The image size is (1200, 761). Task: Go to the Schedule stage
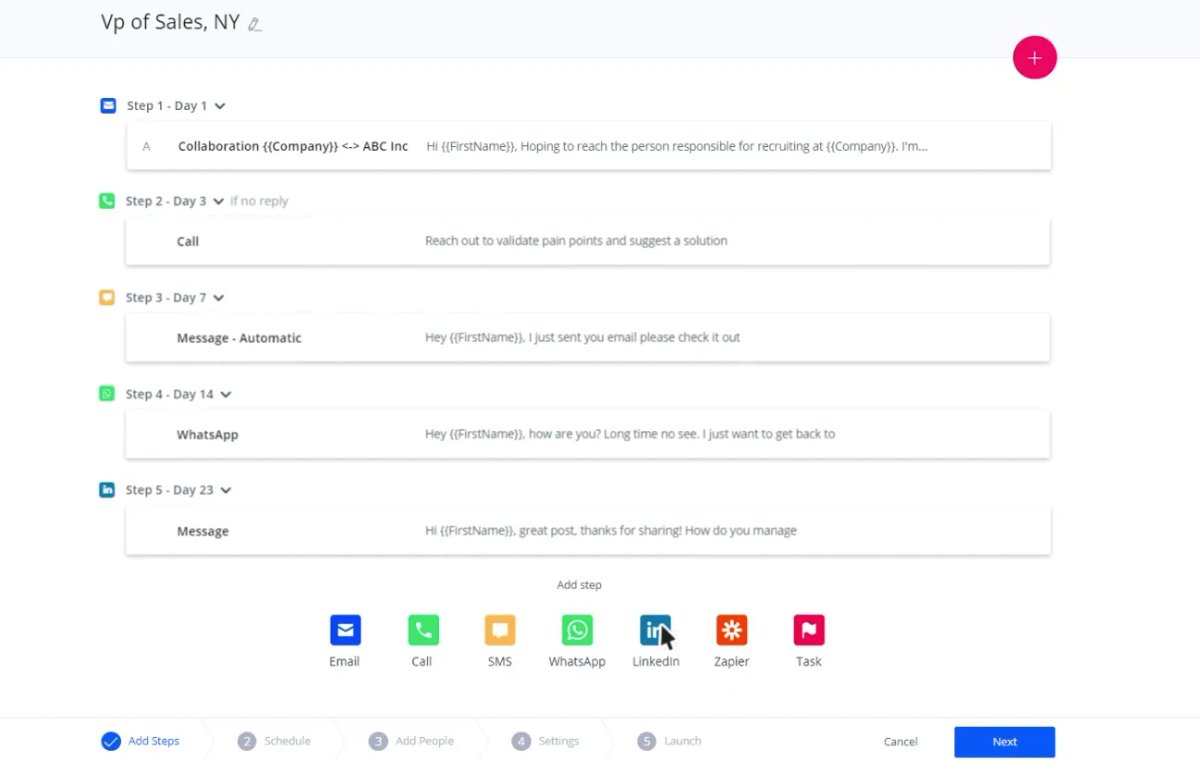click(274, 741)
